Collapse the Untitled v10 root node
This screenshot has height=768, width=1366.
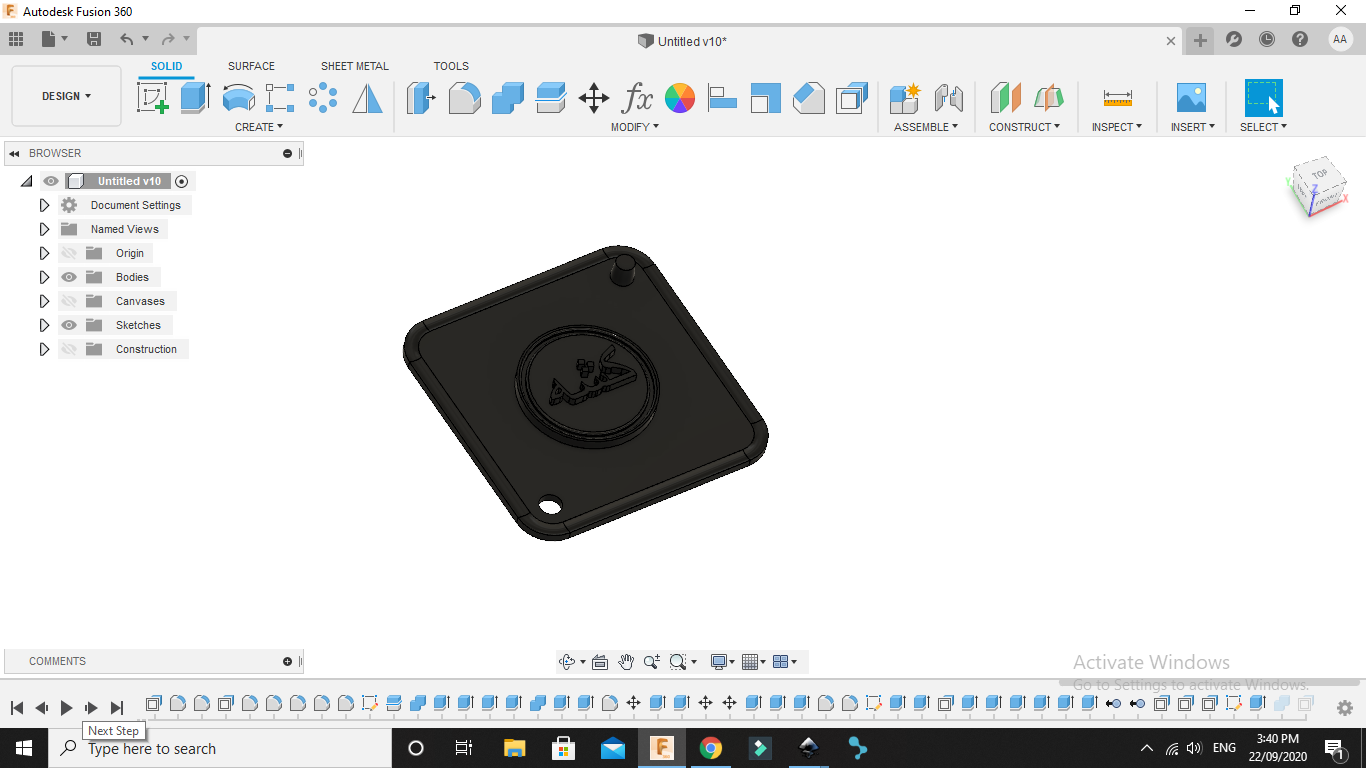pos(26,181)
